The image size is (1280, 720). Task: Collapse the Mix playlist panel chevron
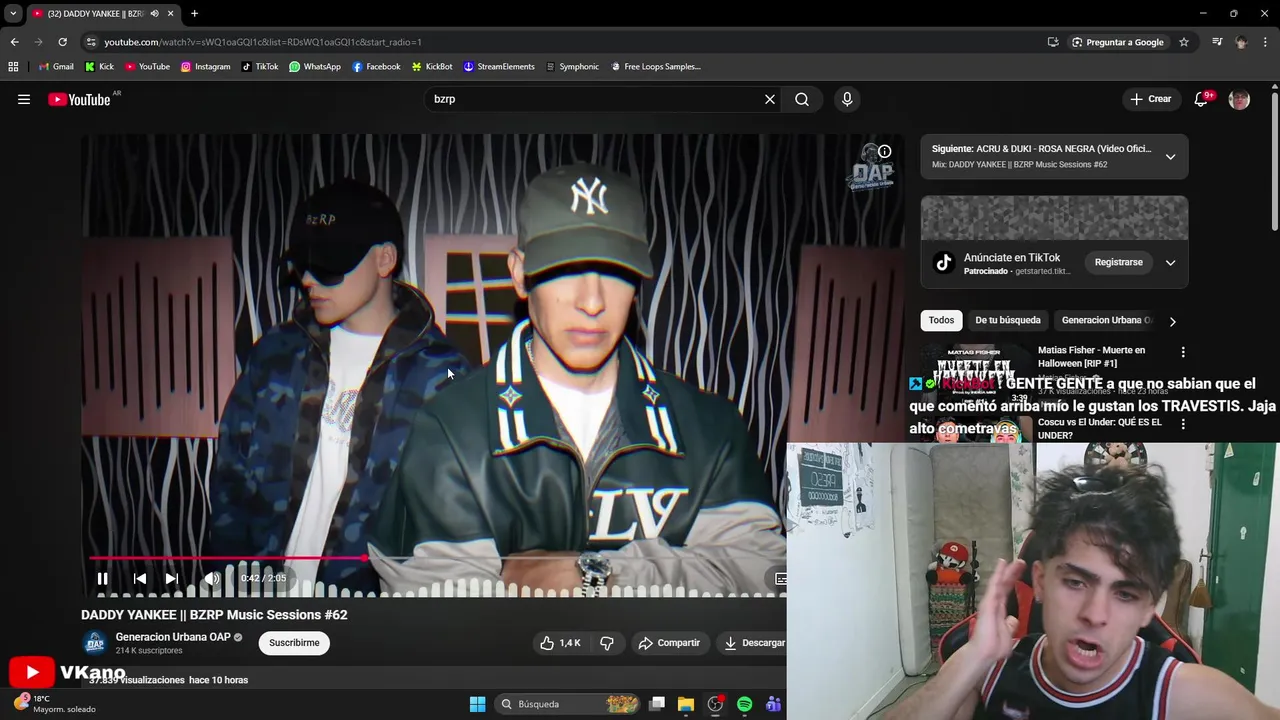(x=1170, y=157)
